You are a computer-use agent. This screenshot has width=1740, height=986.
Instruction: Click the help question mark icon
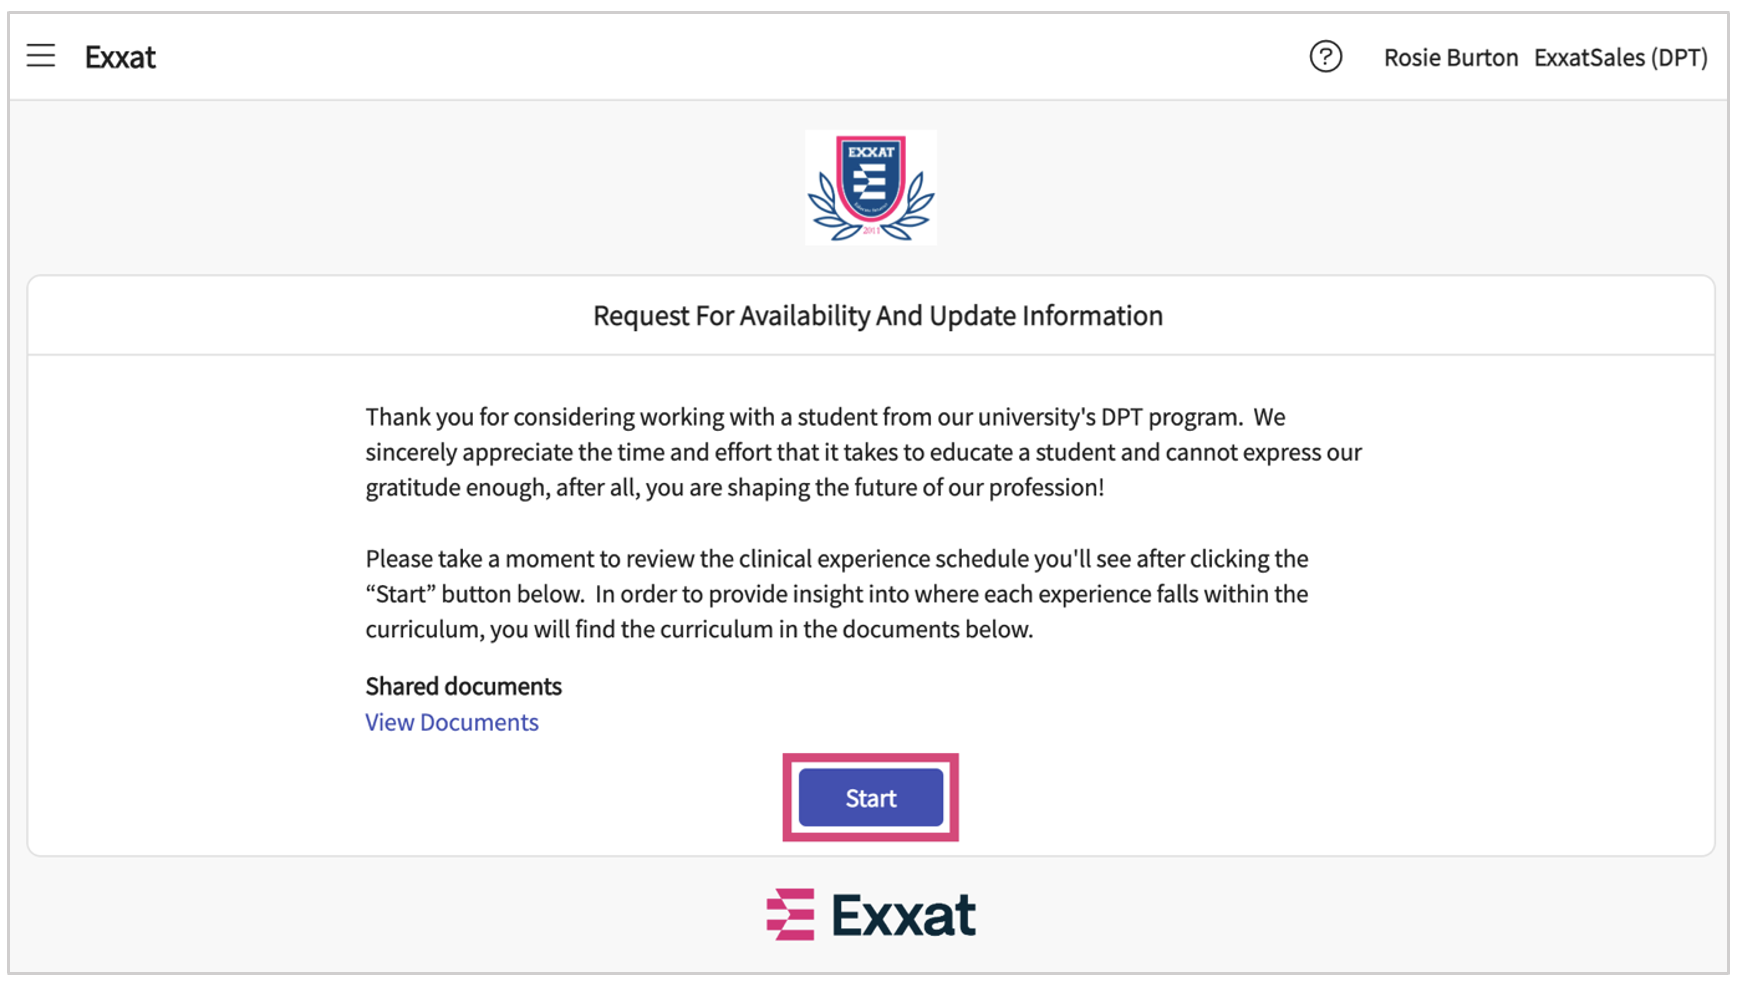tap(1325, 57)
